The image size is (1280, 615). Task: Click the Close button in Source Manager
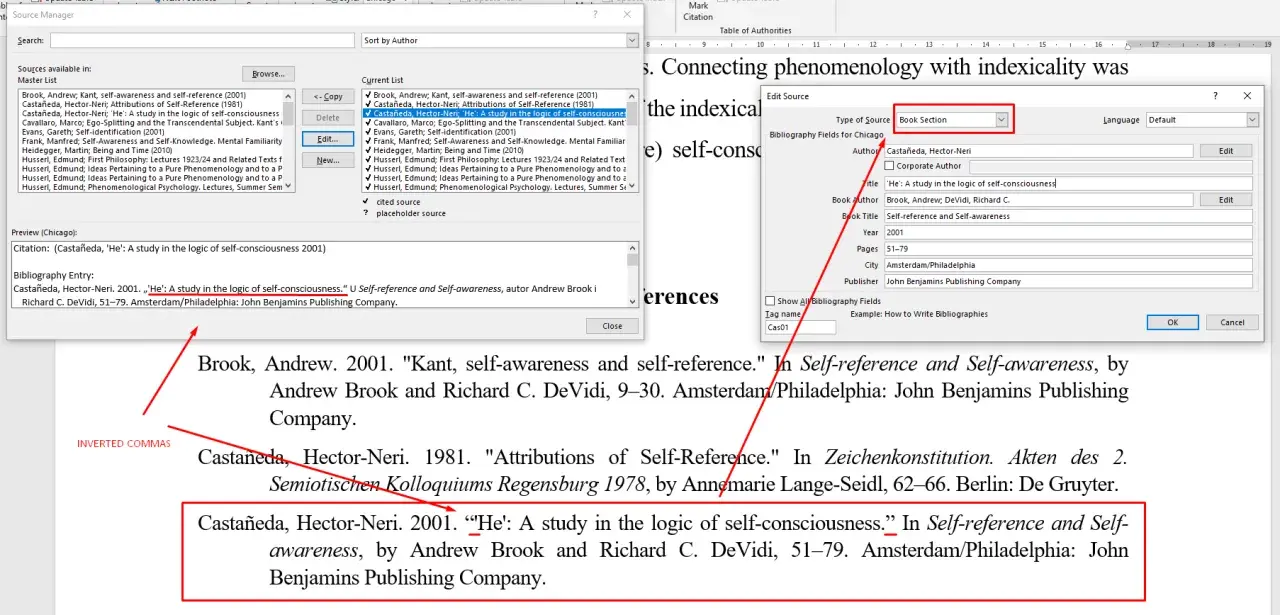[x=612, y=326]
